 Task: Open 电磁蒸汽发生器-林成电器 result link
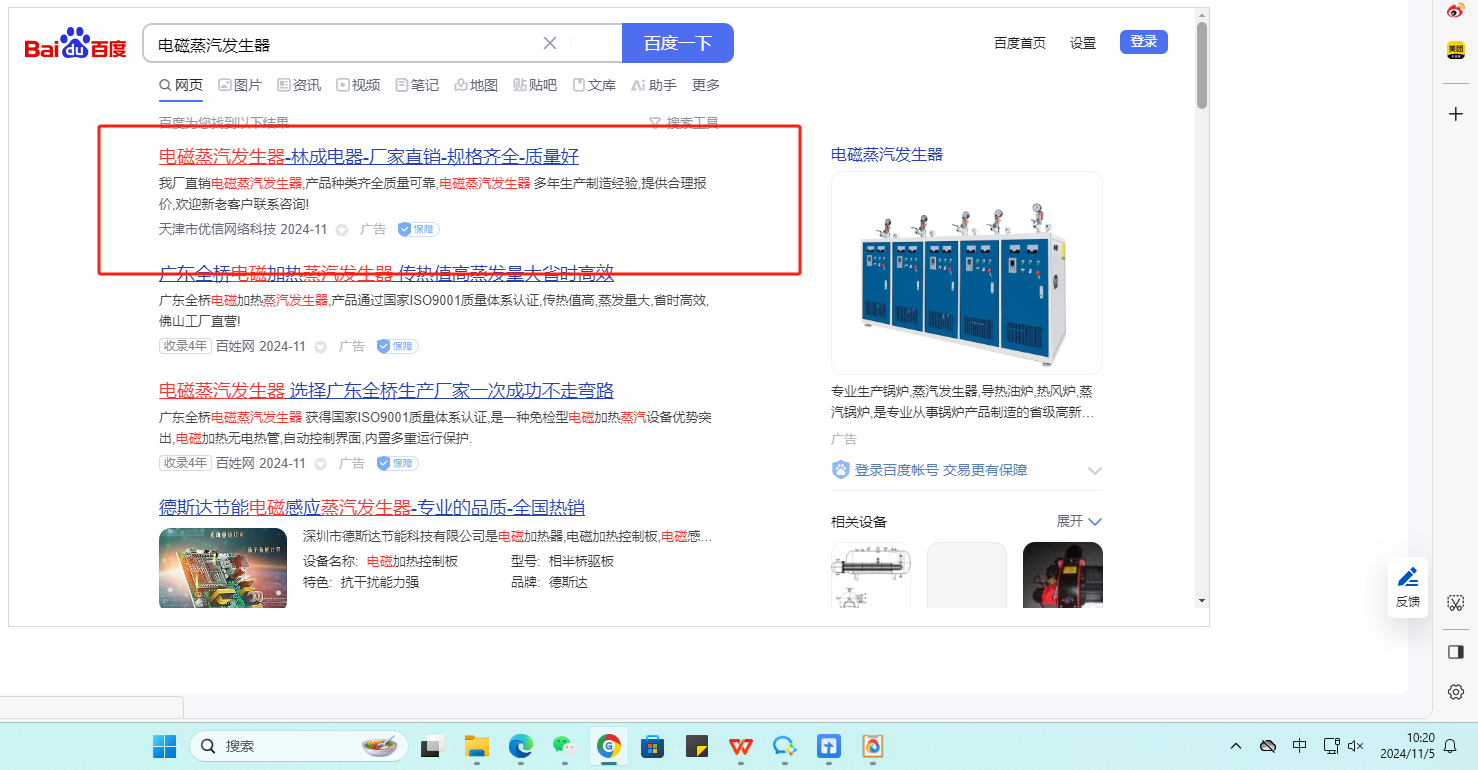click(369, 156)
